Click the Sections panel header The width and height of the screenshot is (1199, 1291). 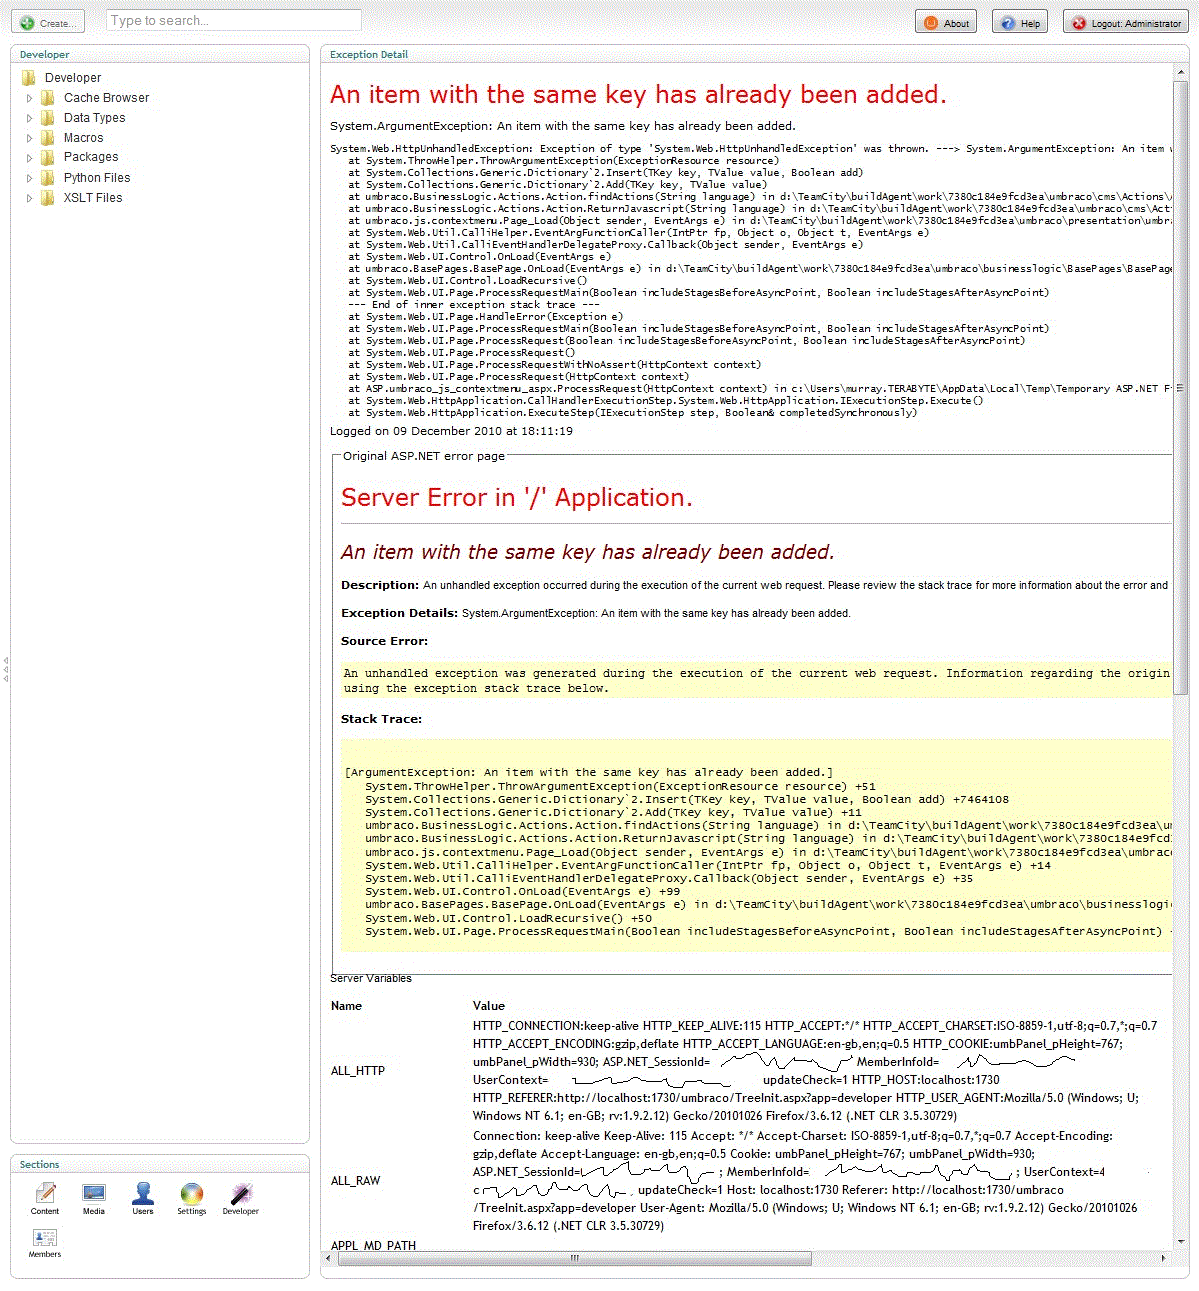click(39, 1164)
